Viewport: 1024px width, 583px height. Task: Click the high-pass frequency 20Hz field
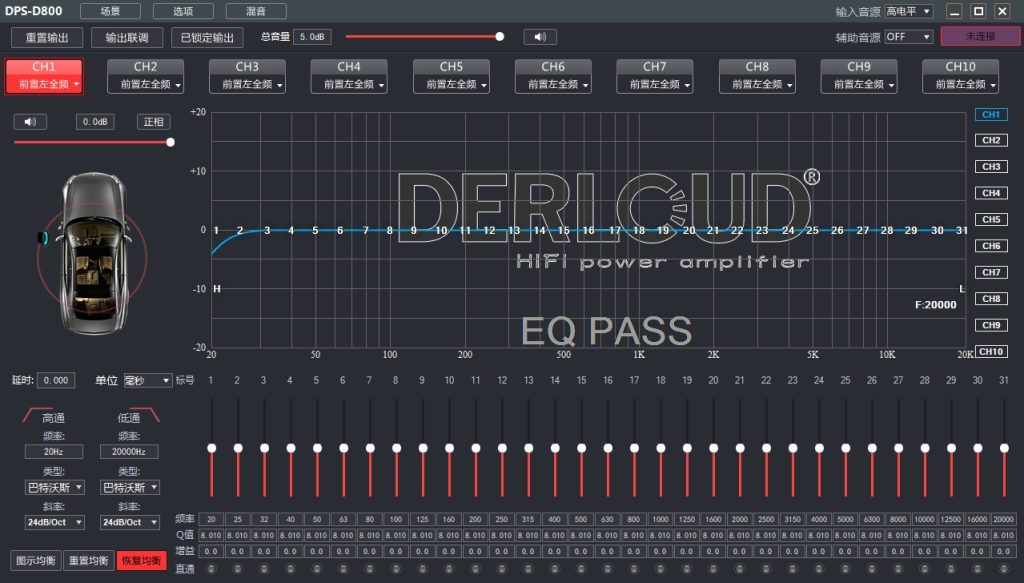pos(54,451)
